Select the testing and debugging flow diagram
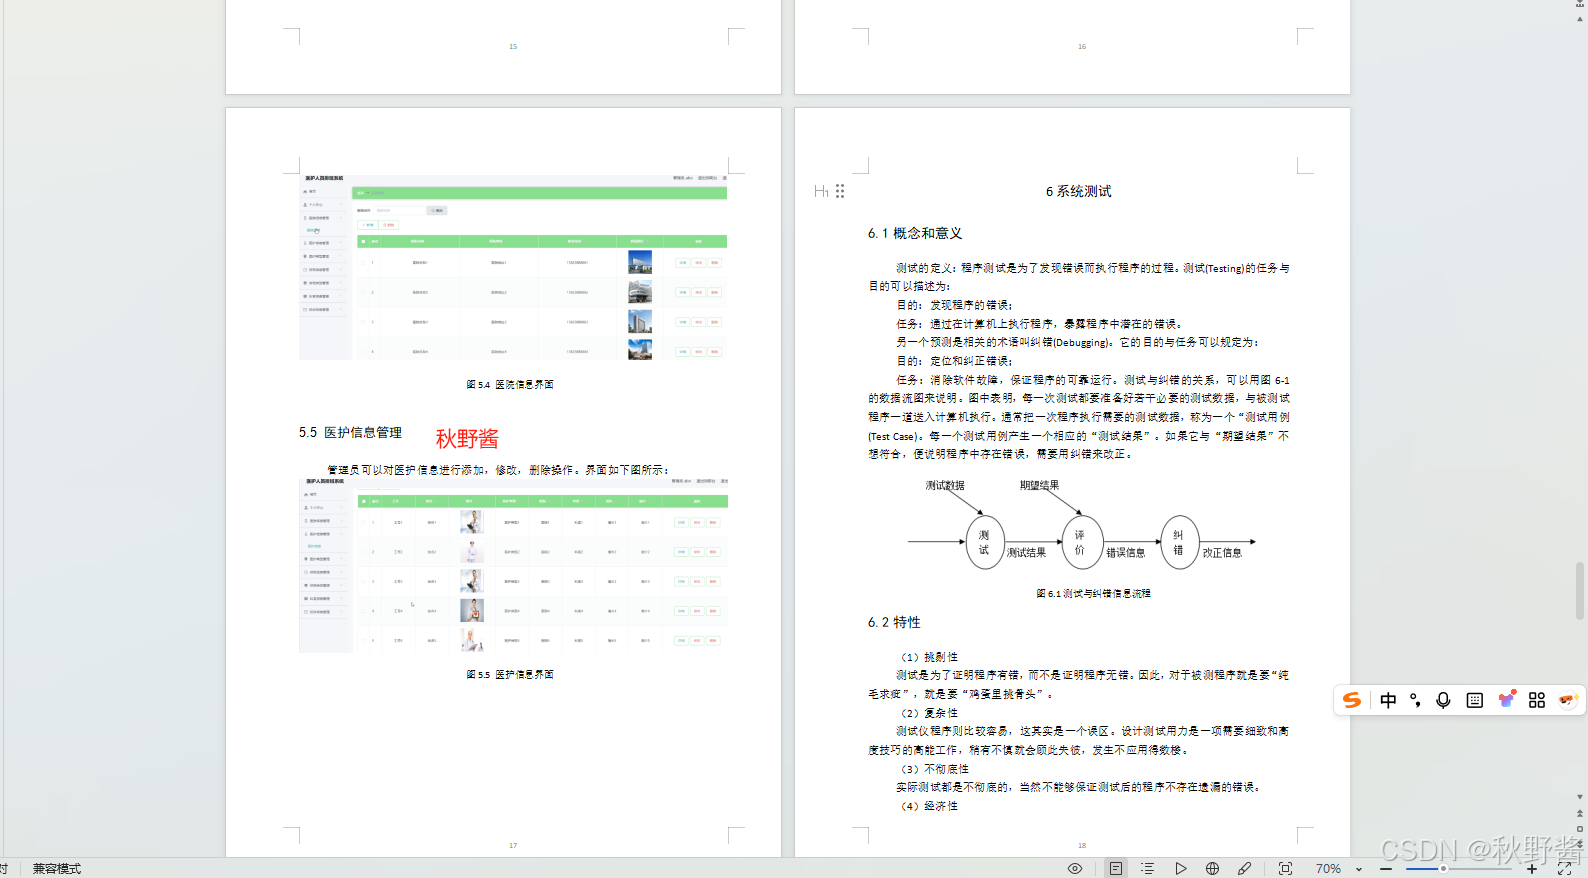 [x=1081, y=526]
